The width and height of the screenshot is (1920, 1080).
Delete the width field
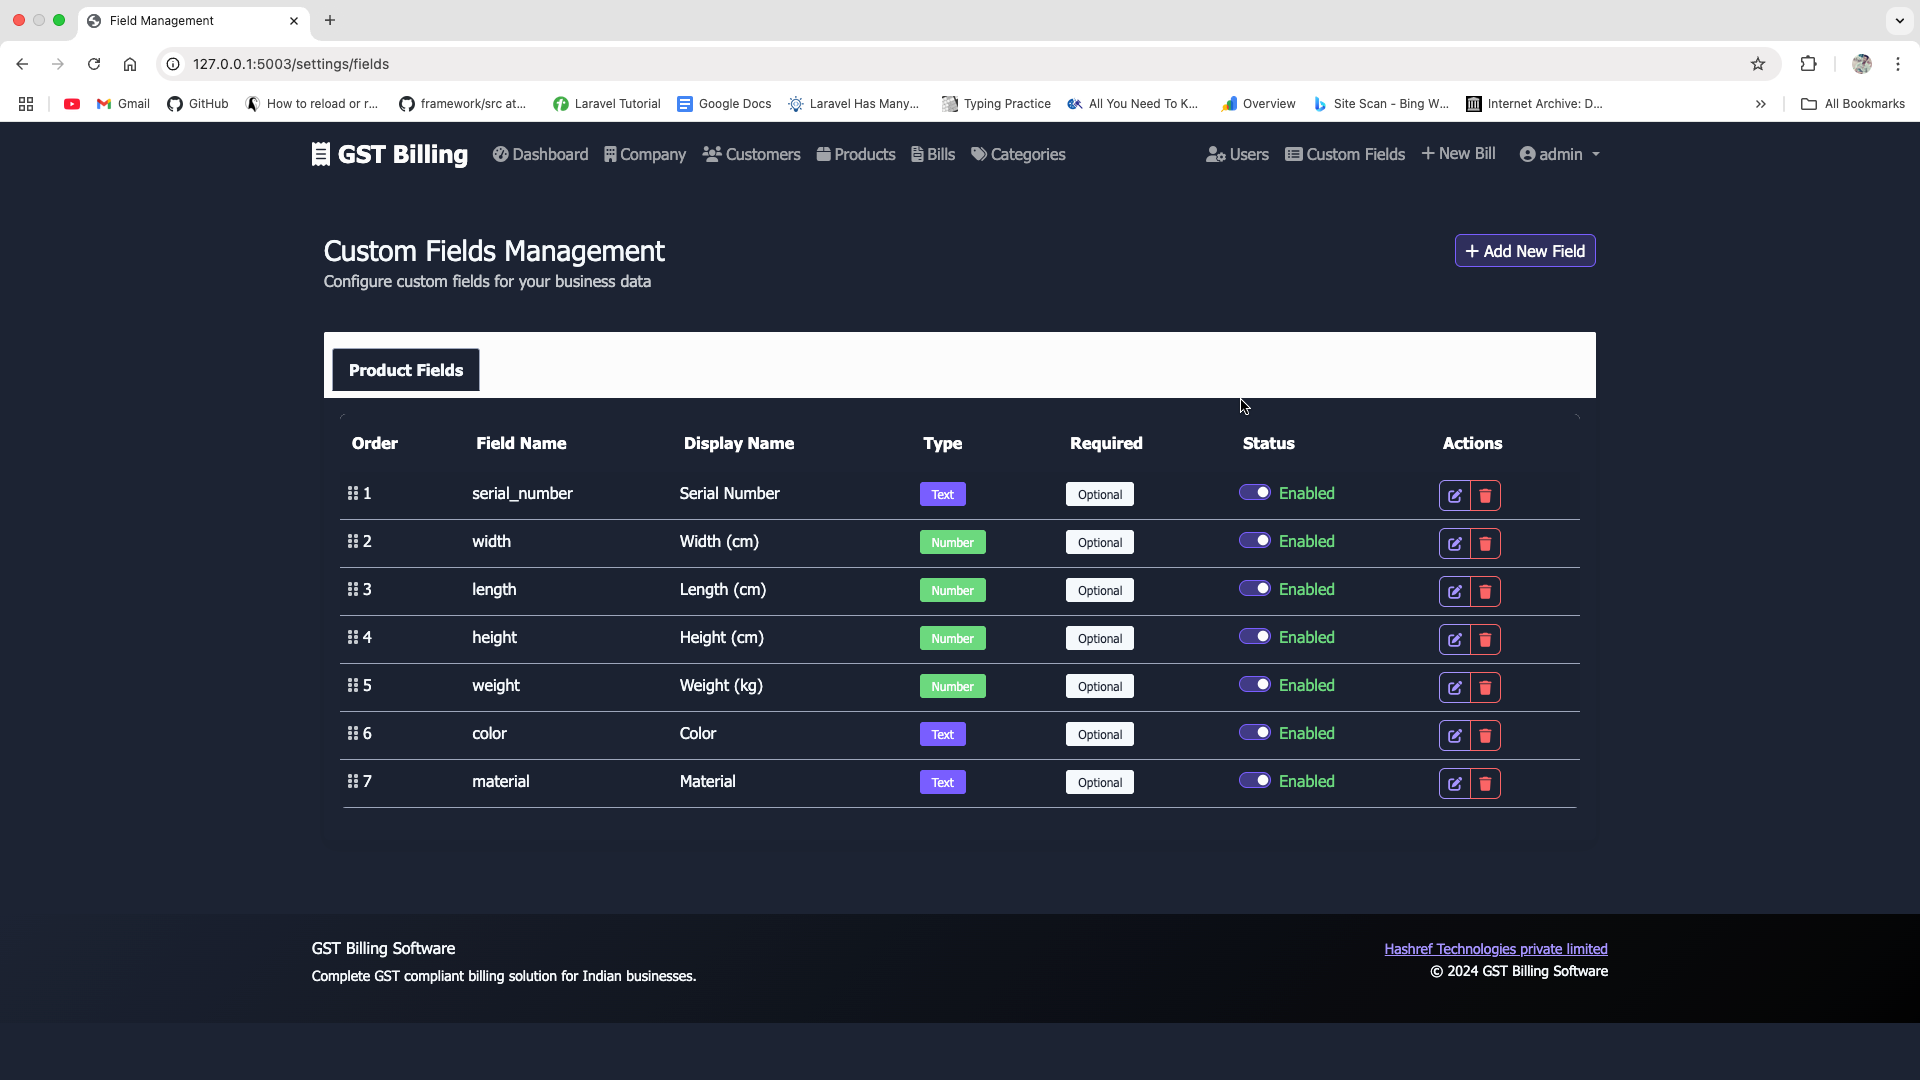coord(1485,543)
